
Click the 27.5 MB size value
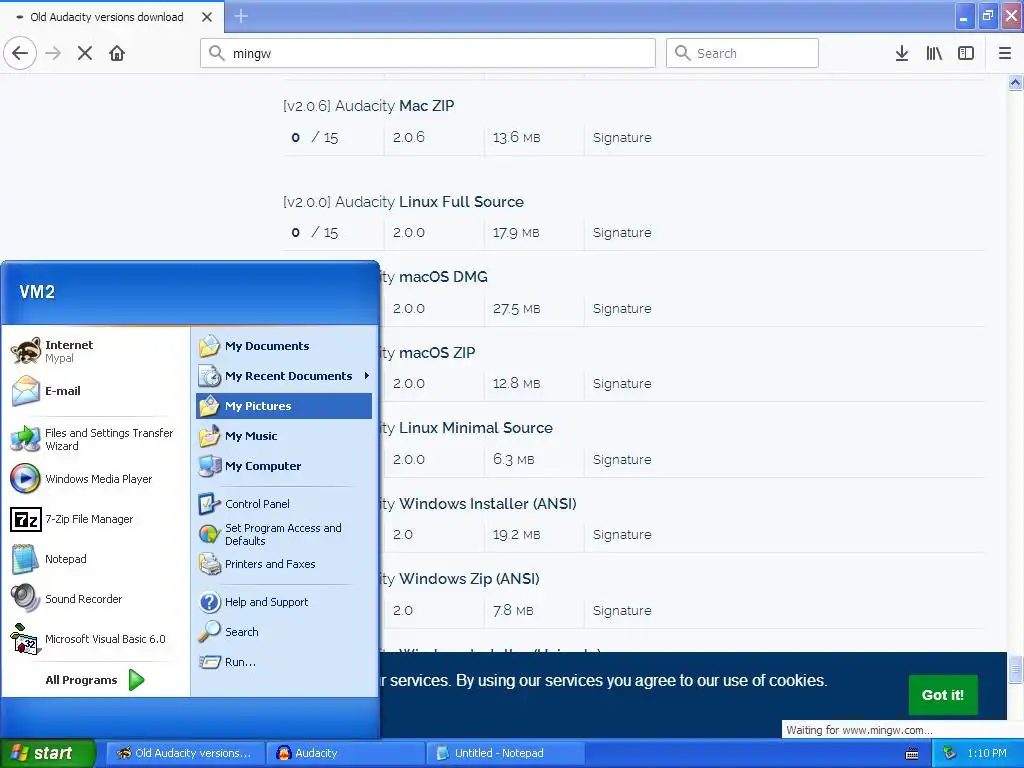point(517,309)
